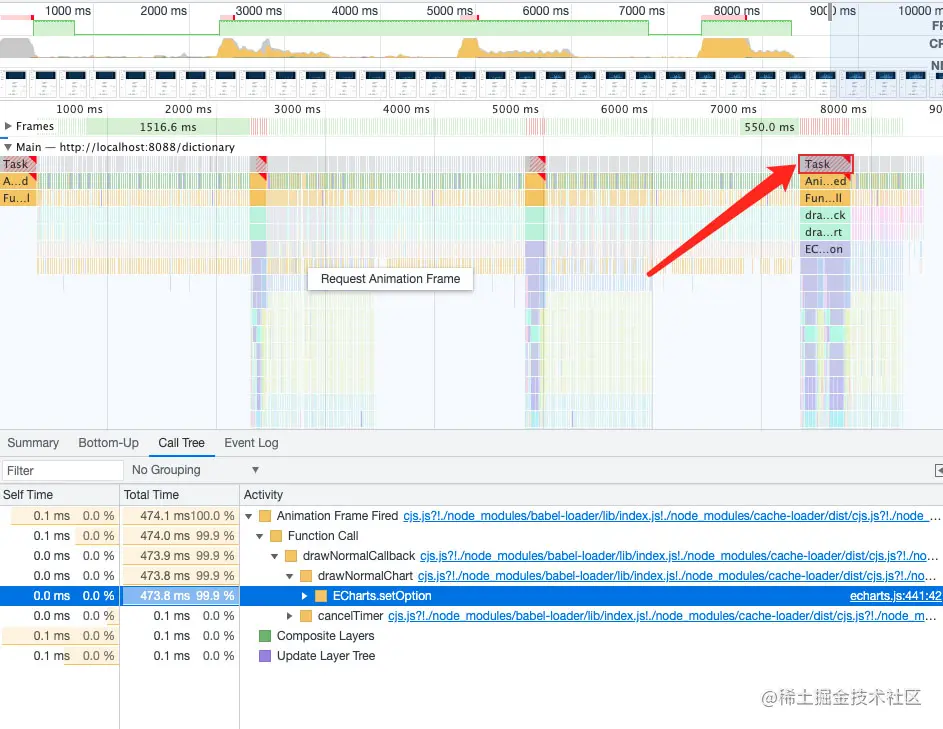
Task: Click the Main thread URL label
Action: pos(147,147)
